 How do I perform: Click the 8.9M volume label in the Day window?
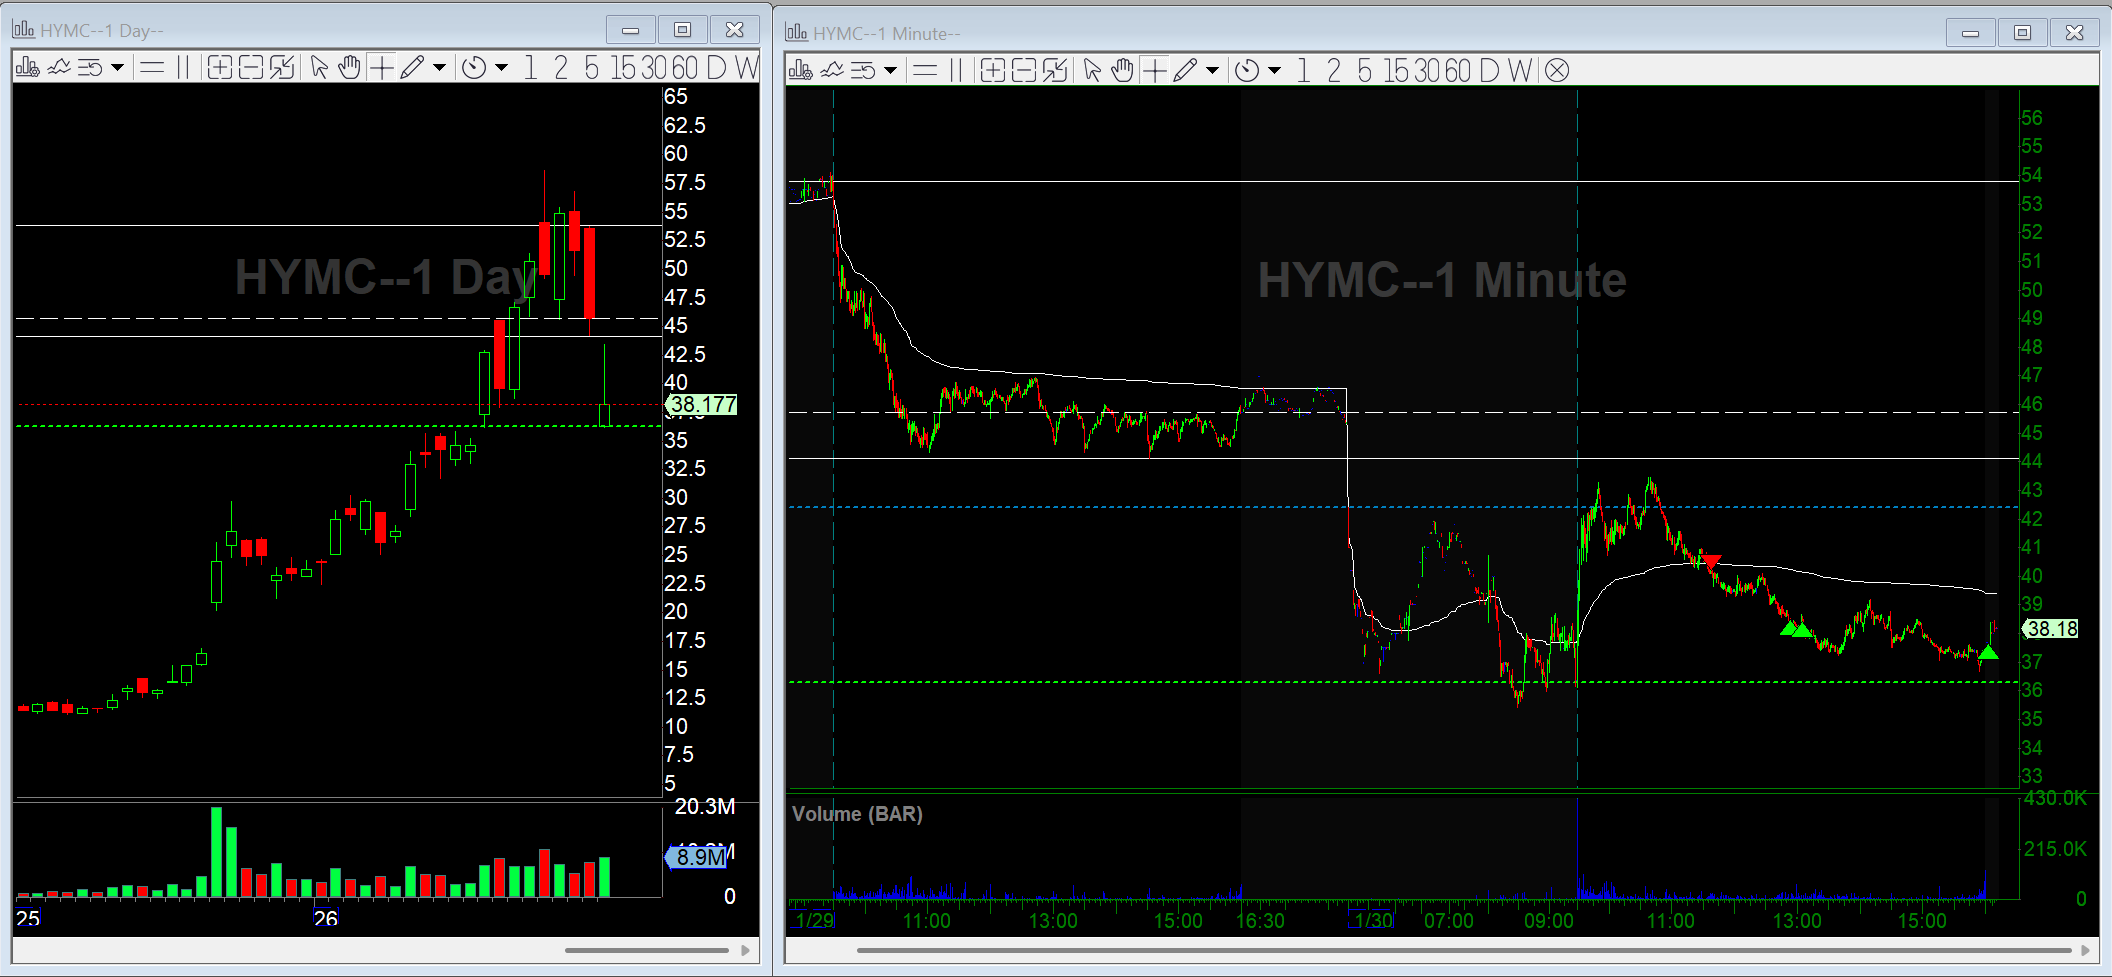(698, 857)
